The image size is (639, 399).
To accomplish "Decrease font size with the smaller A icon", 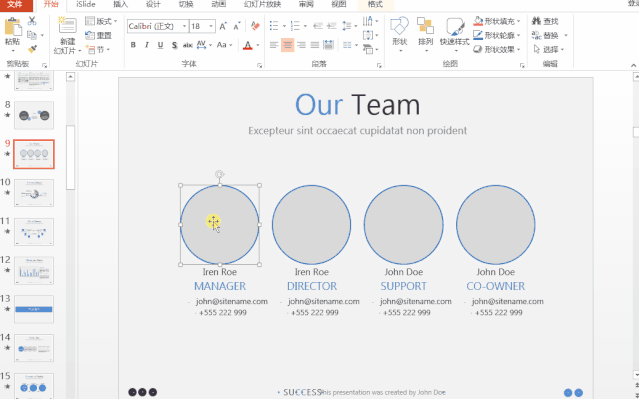I will (x=237, y=26).
